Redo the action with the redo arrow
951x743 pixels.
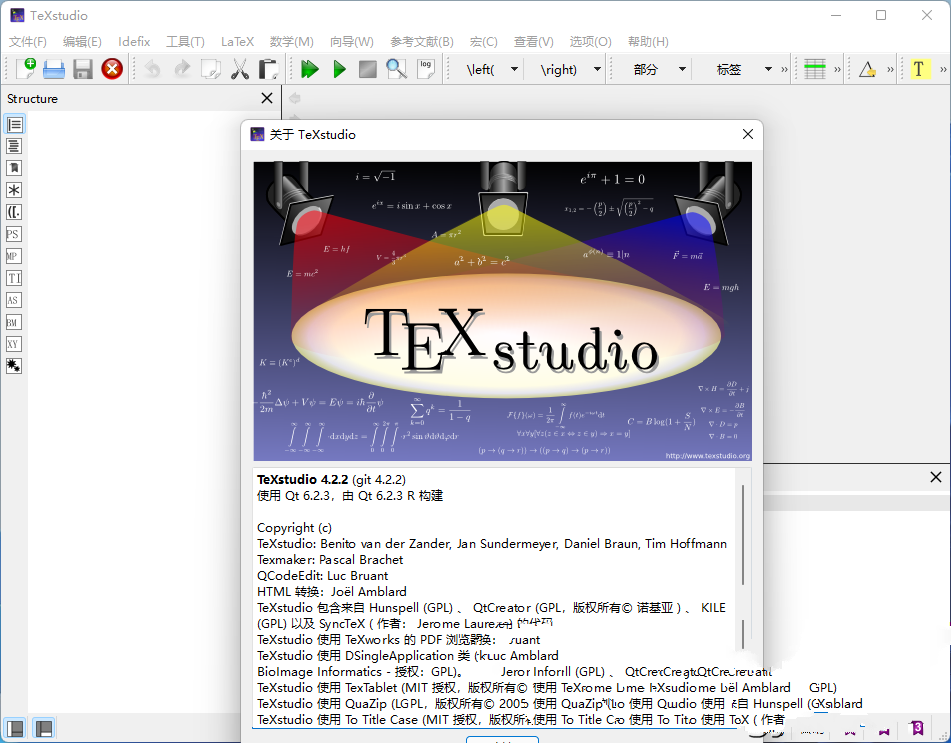click(181, 69)
